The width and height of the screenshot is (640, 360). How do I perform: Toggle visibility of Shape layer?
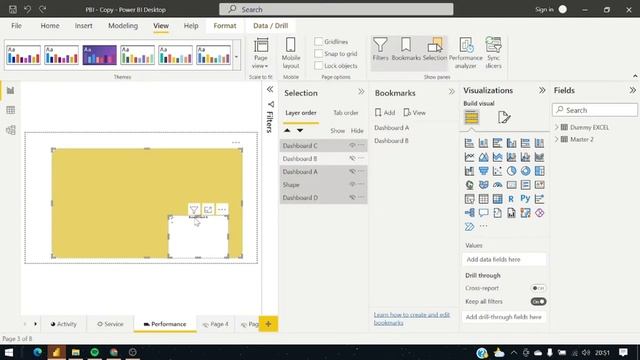tap(352, 184)
